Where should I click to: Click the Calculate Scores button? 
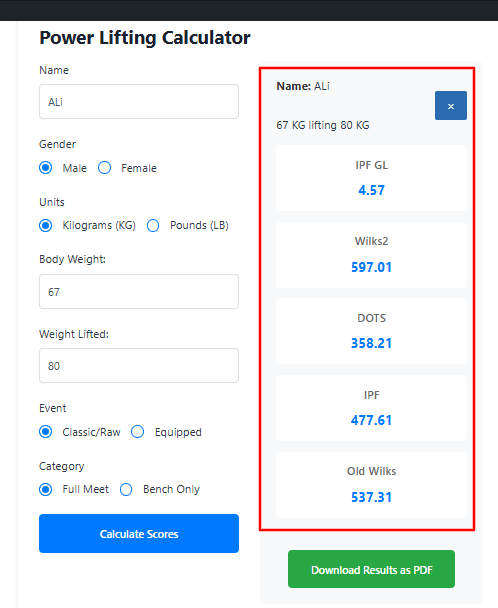[x=139, y=534]
